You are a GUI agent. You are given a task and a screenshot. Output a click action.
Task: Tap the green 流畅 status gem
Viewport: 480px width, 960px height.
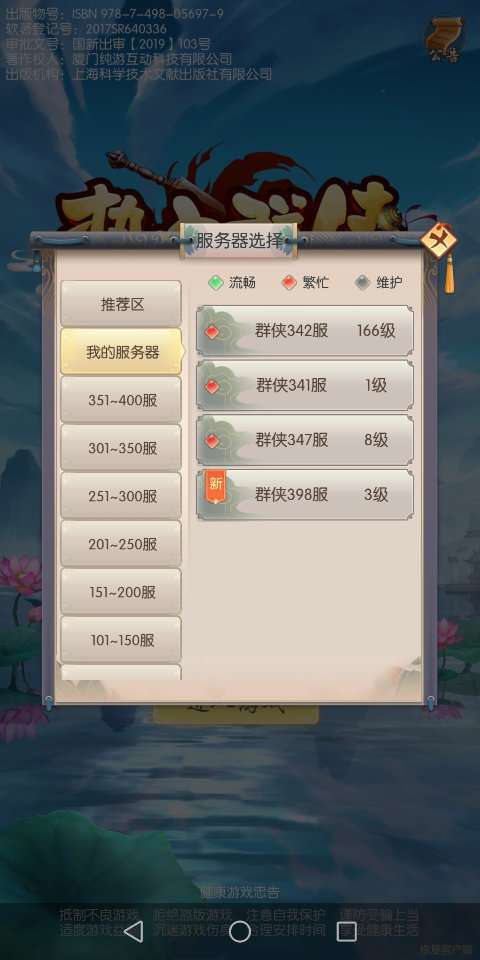tap(216, 283)
